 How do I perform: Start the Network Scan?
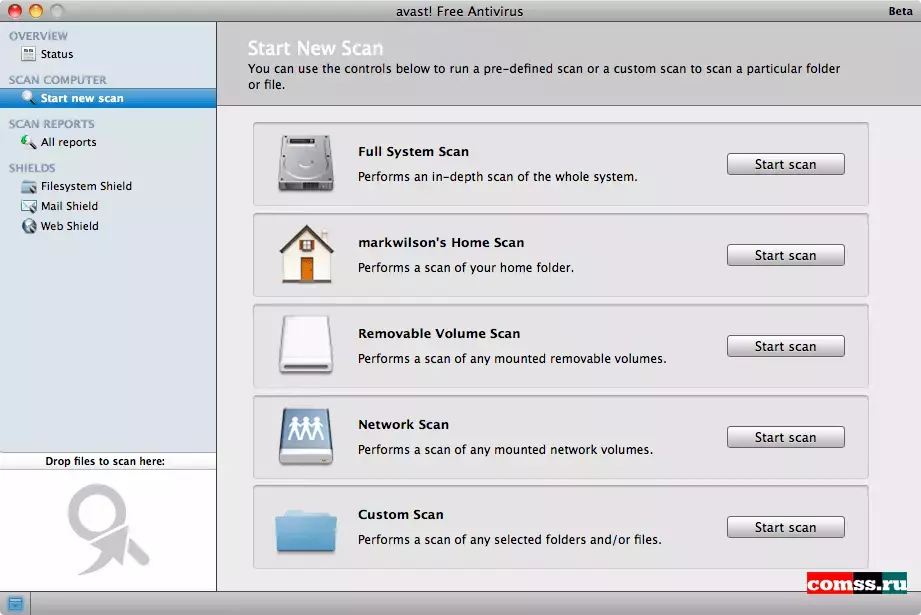pos(785,438)
